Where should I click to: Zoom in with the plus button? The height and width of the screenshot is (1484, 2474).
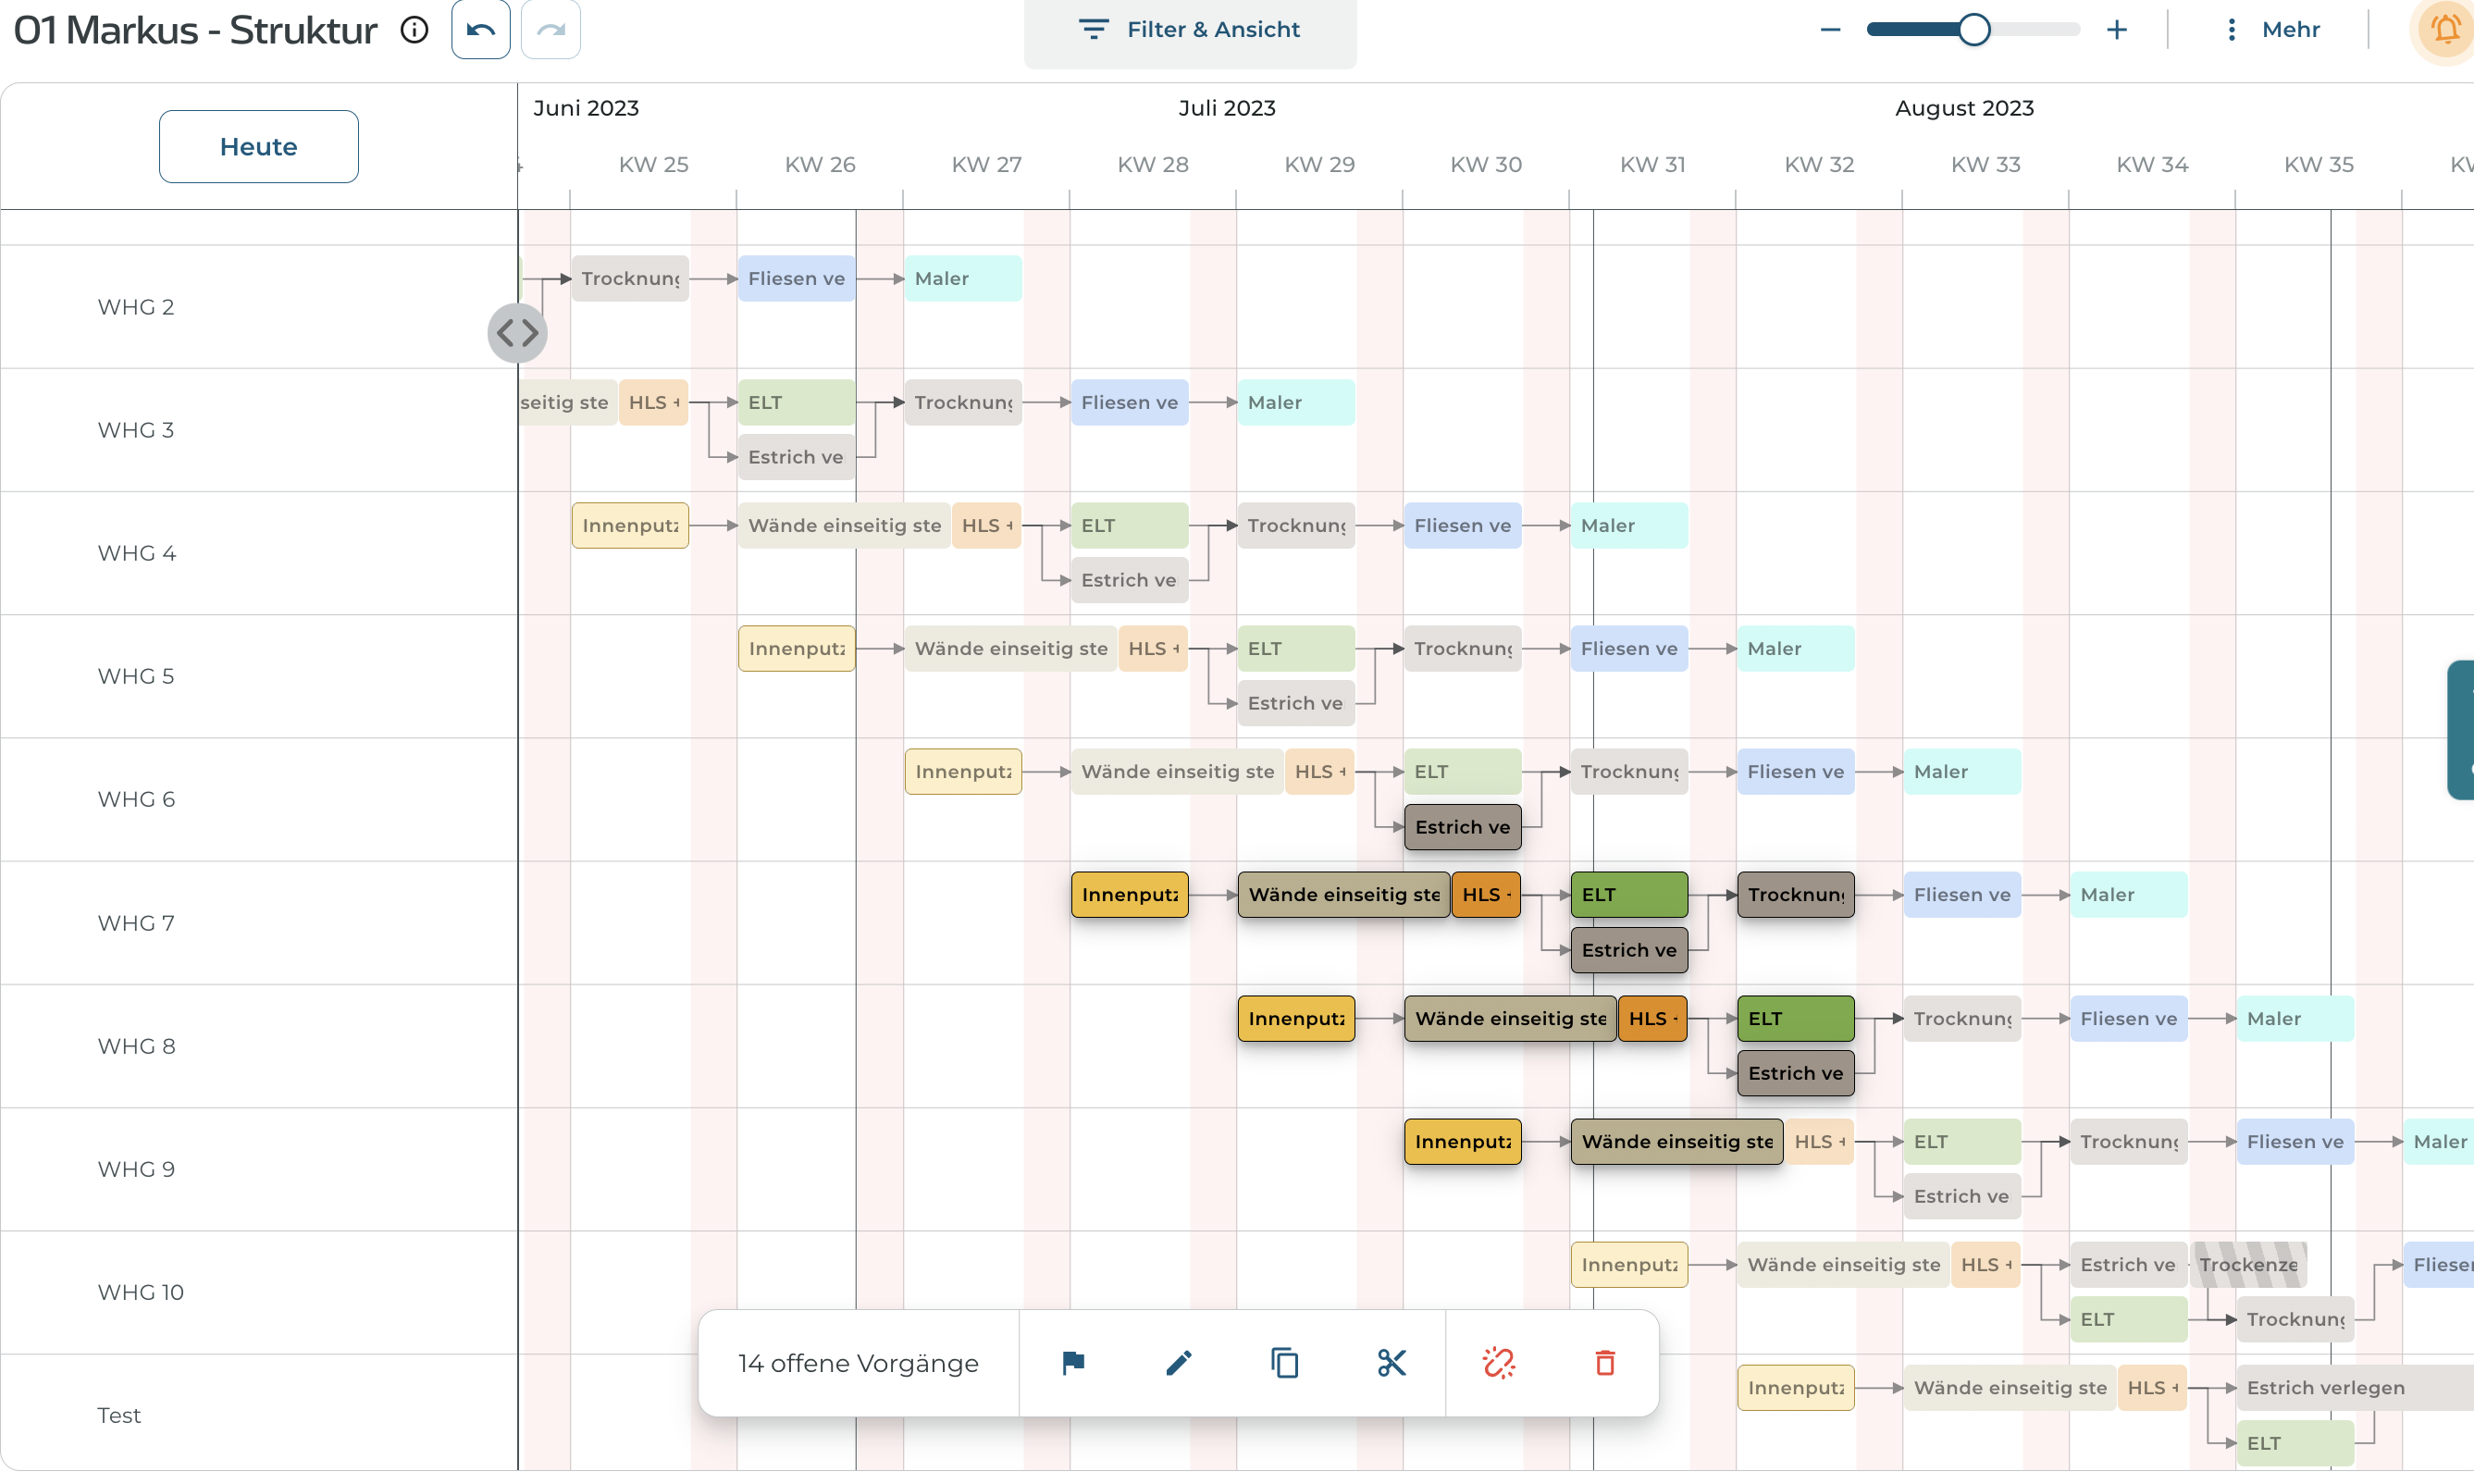pos(2116,30)
